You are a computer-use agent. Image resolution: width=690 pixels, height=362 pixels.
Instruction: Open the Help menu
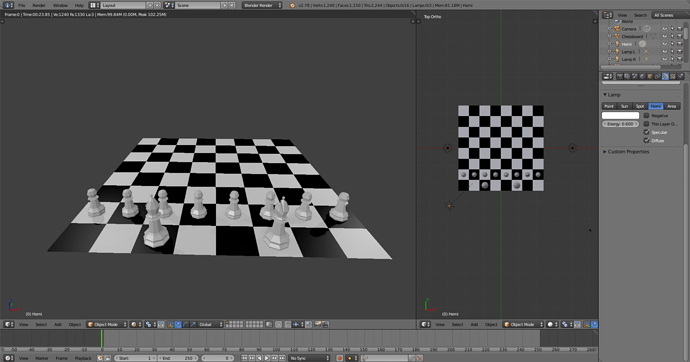point(79,5)
